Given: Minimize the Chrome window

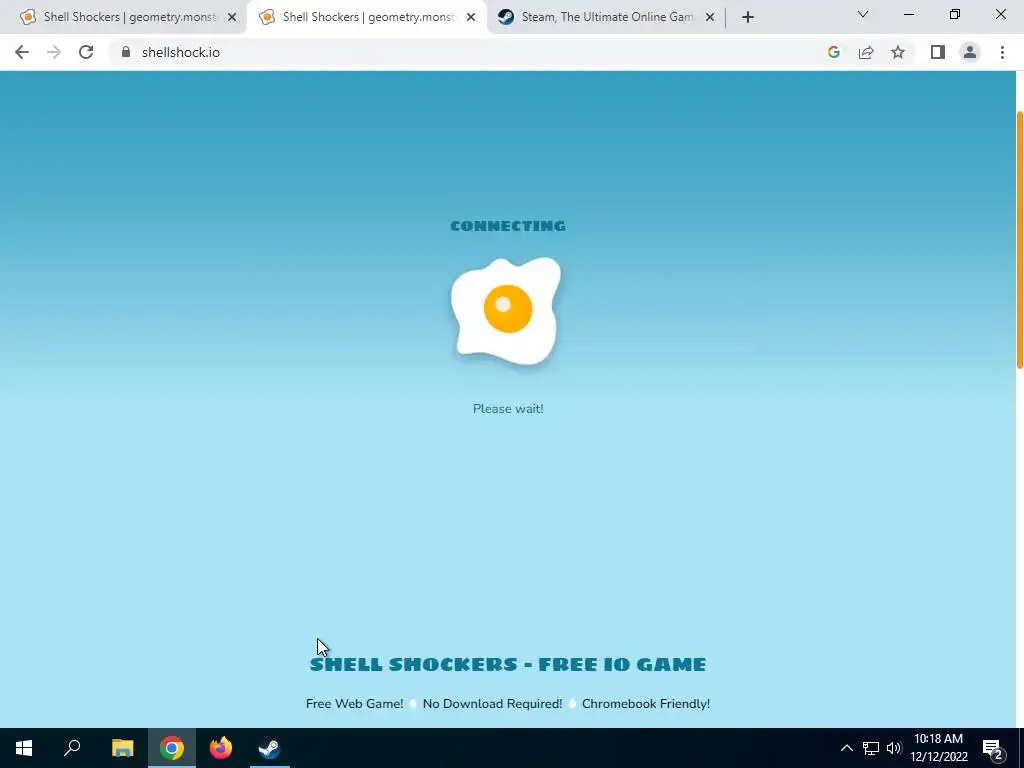Looking at the screenshot, I should tap(908, 14).
